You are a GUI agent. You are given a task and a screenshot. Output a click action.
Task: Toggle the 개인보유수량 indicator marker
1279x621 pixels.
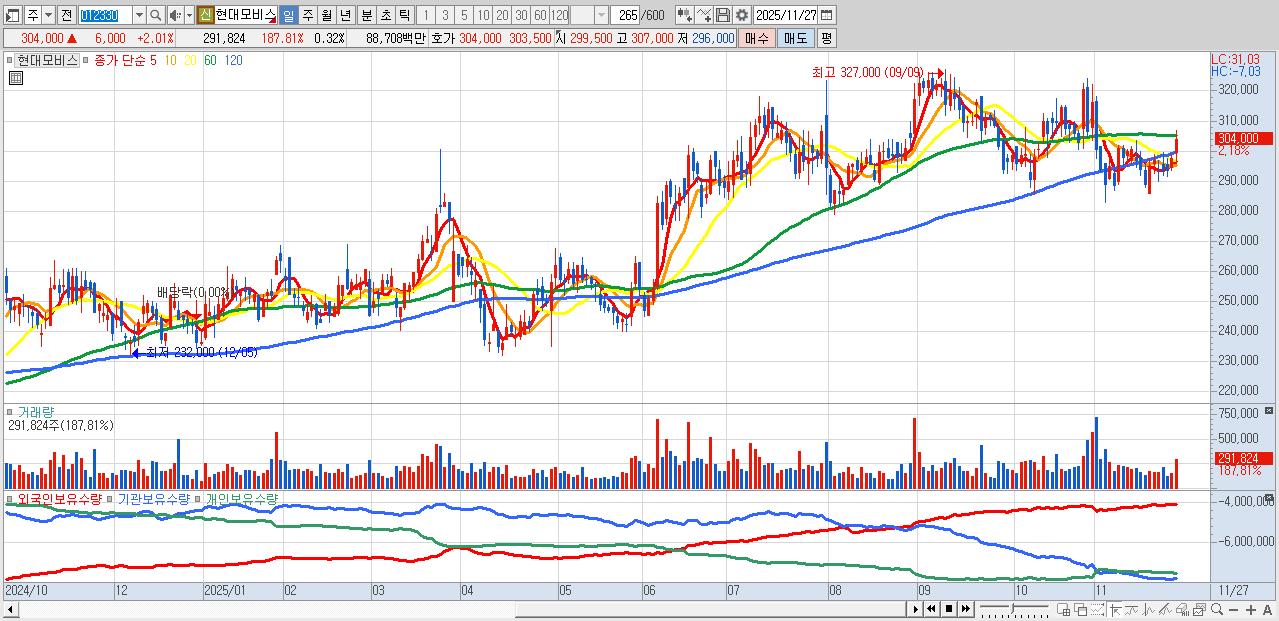[x=198, y=498]
